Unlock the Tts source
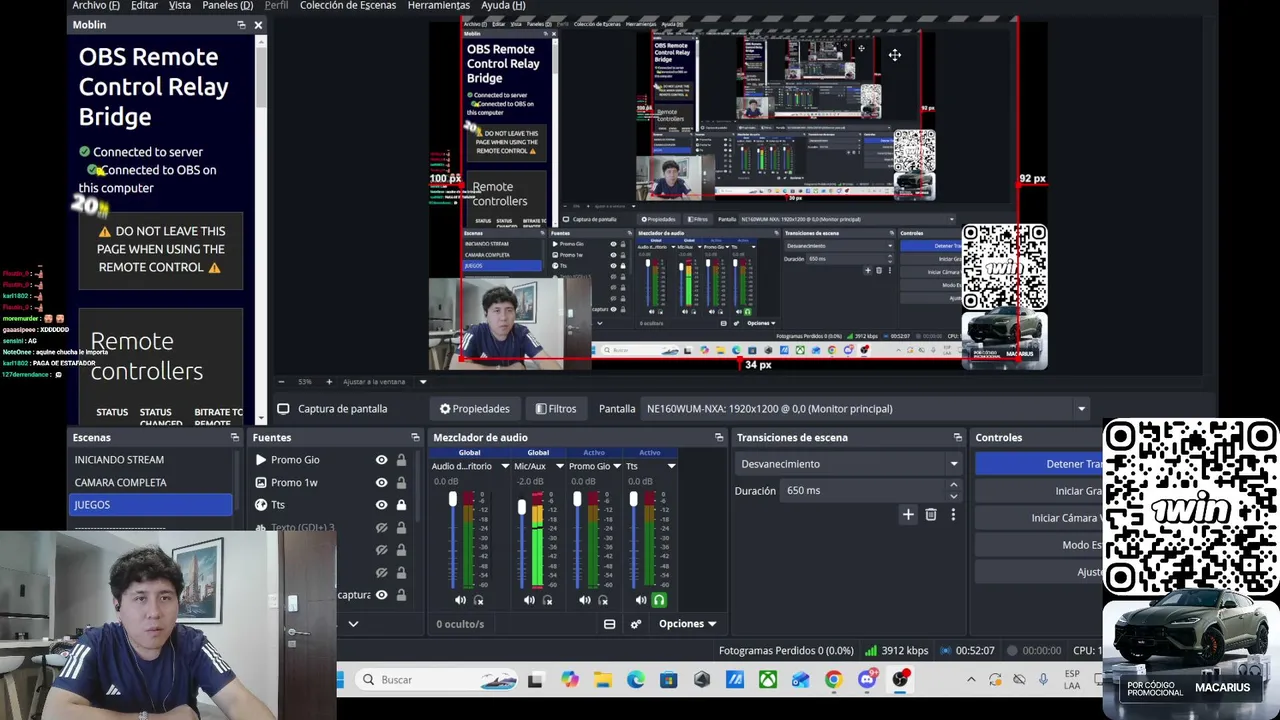The height and width of the screenshot is (720, 1280). 401,505
